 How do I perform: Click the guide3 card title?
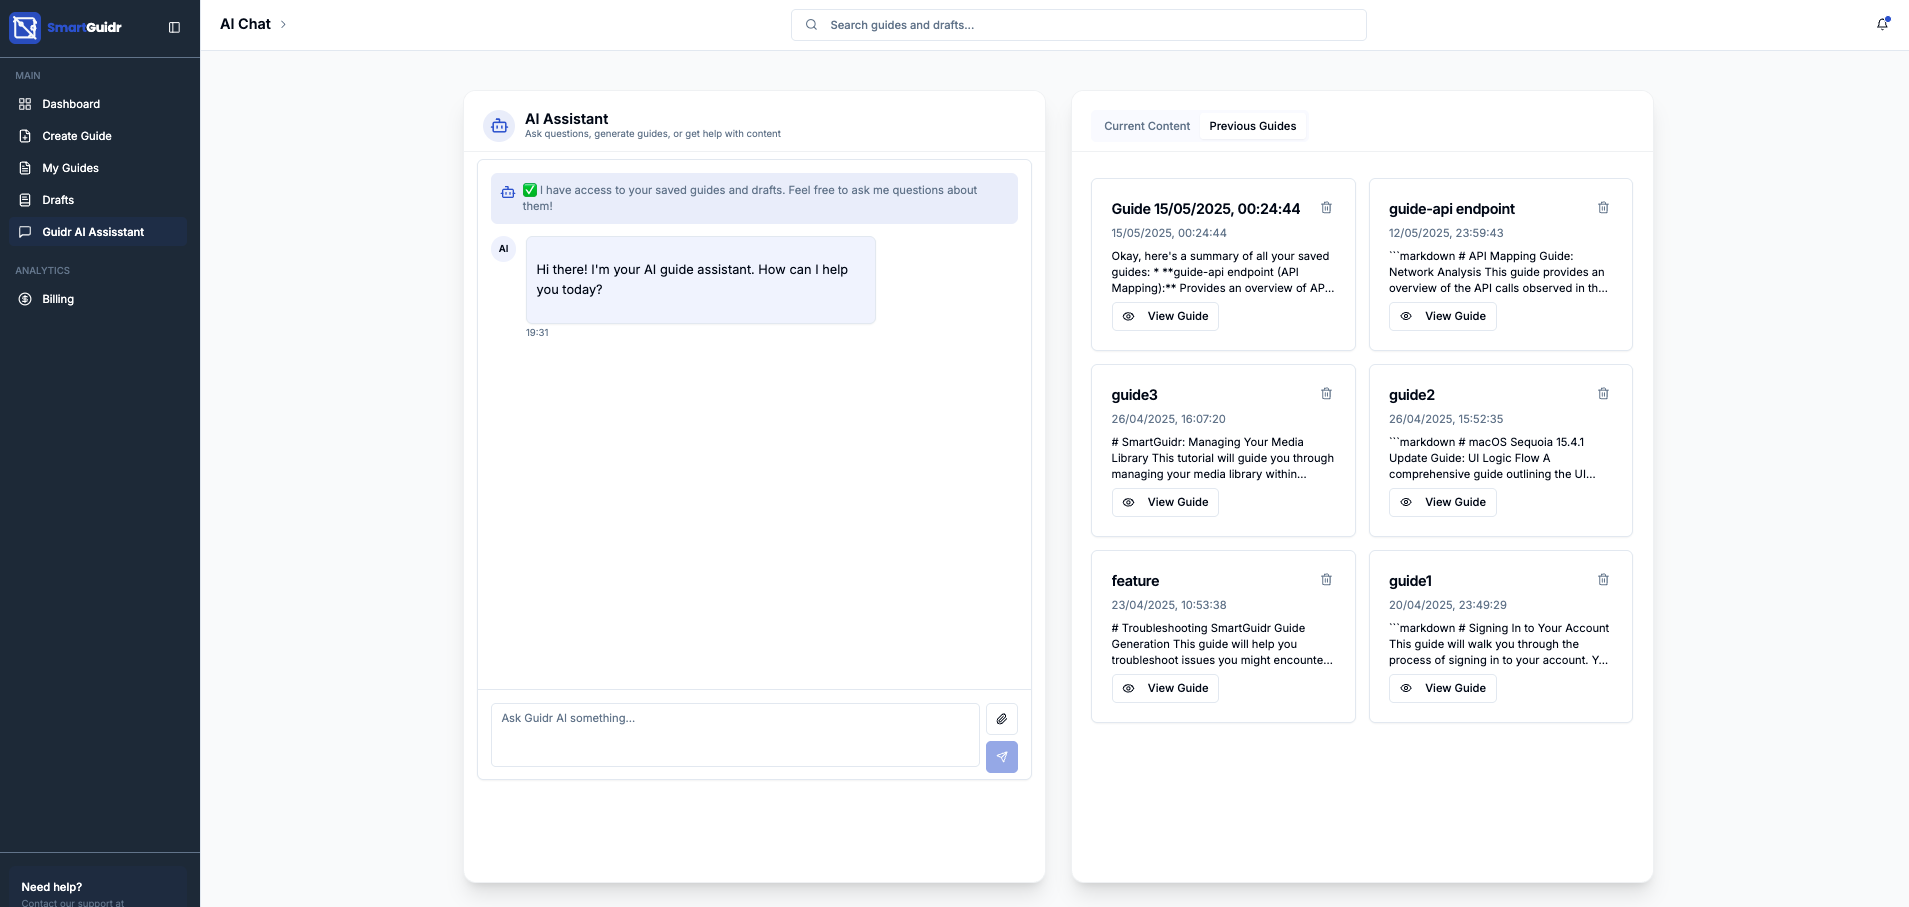click(1134, 395)
